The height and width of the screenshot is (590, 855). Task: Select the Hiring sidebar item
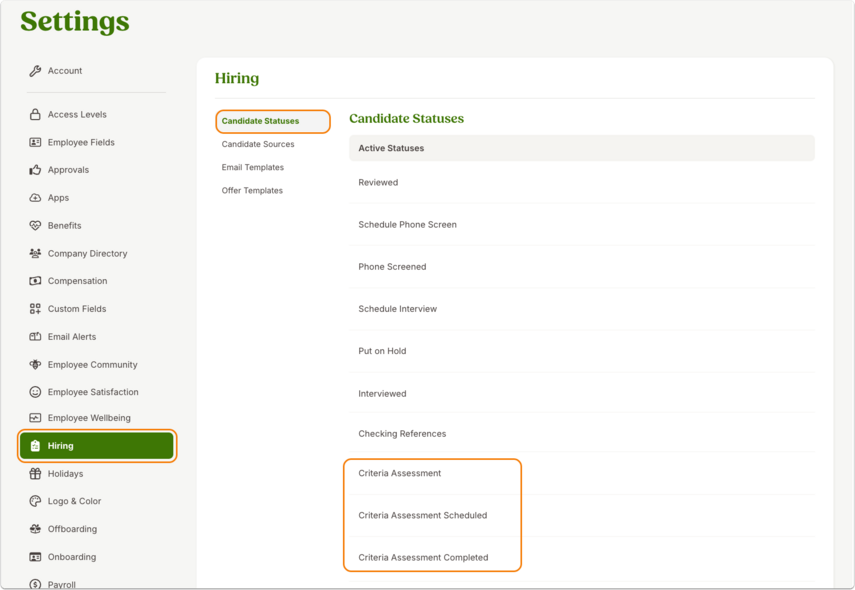(x=97, y=445)
